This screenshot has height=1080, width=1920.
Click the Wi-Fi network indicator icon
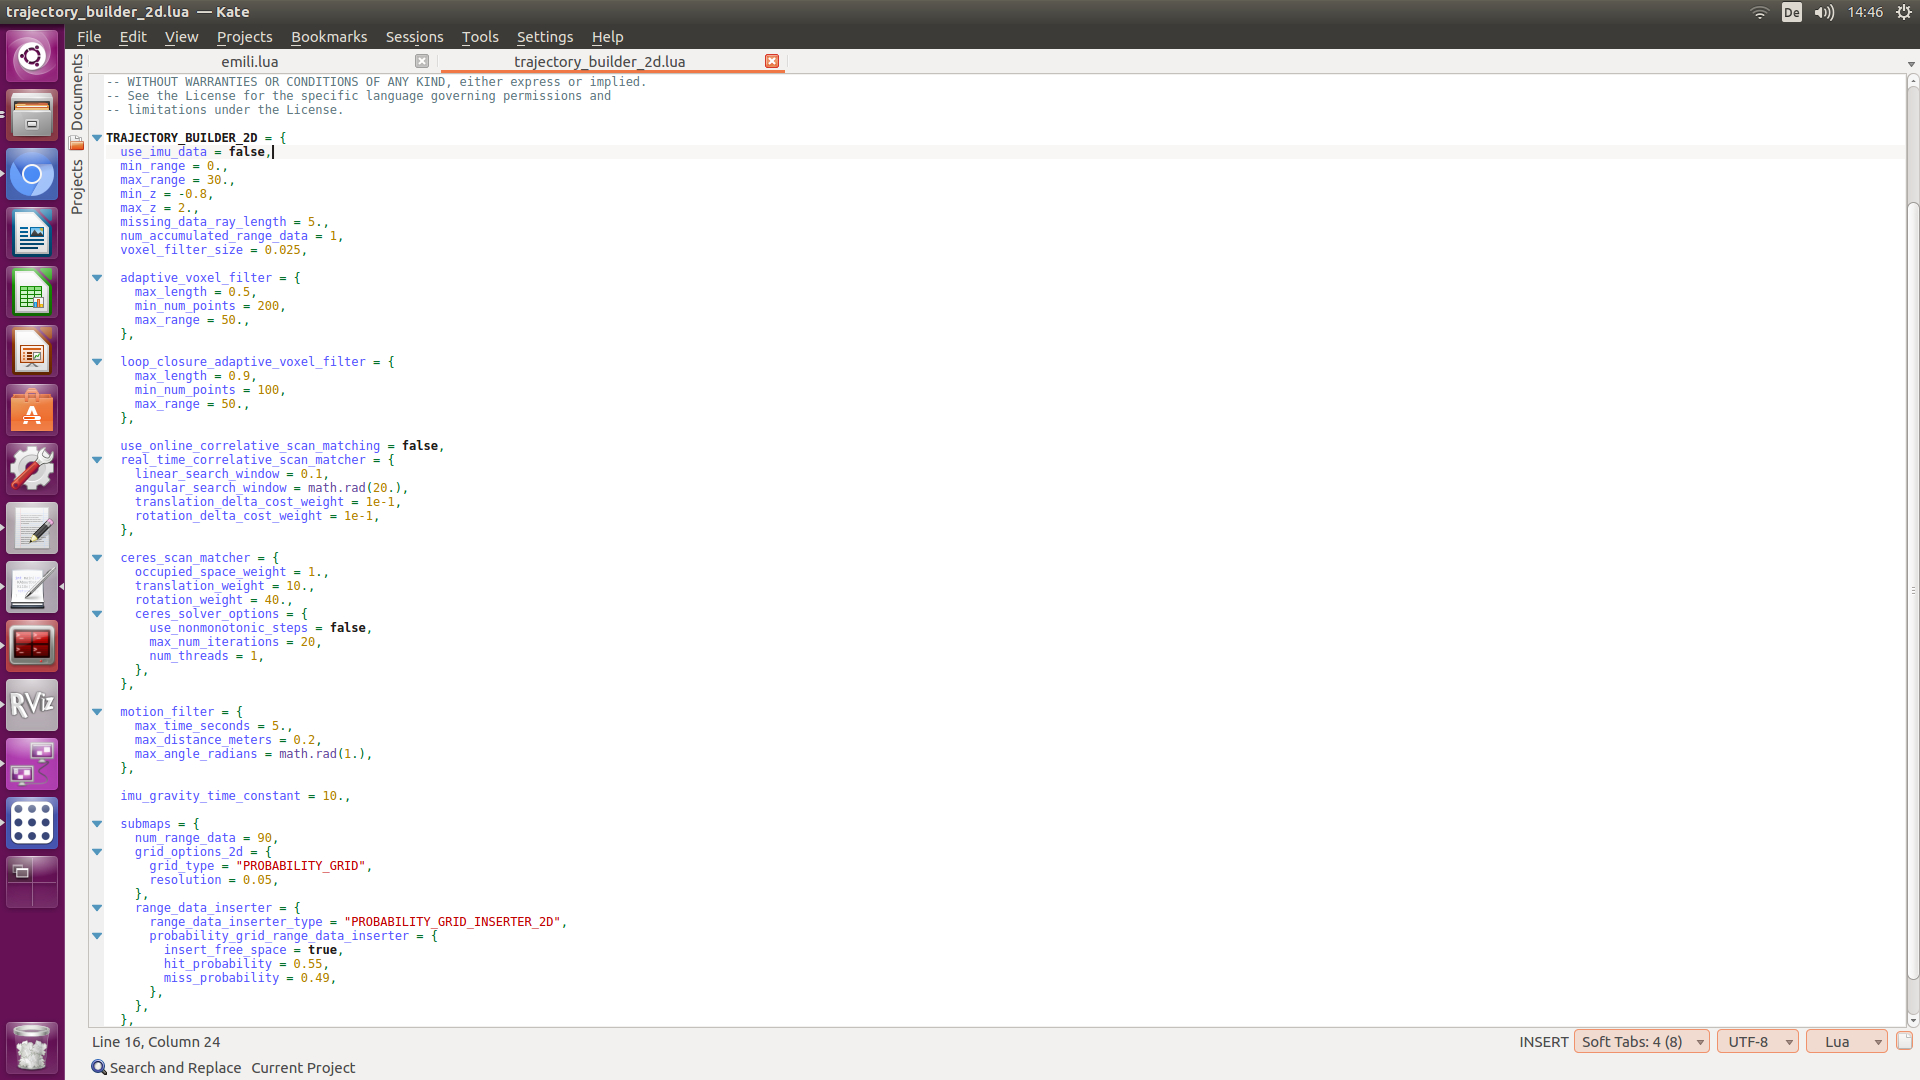pos(1759,12)
